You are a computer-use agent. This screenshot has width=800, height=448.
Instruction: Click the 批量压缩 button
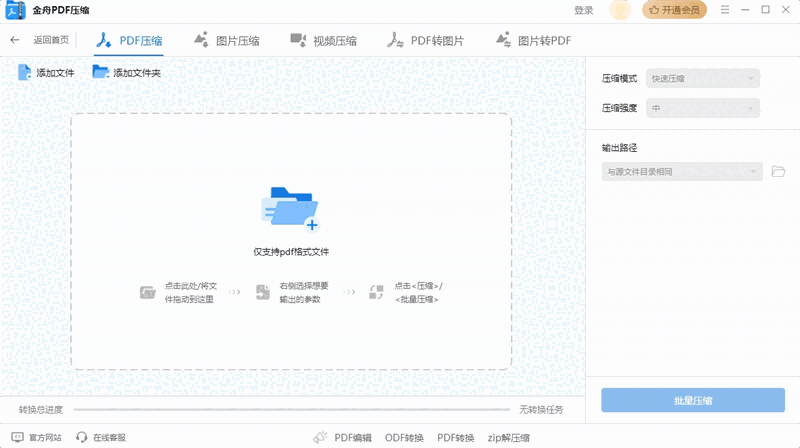[693, 400]
